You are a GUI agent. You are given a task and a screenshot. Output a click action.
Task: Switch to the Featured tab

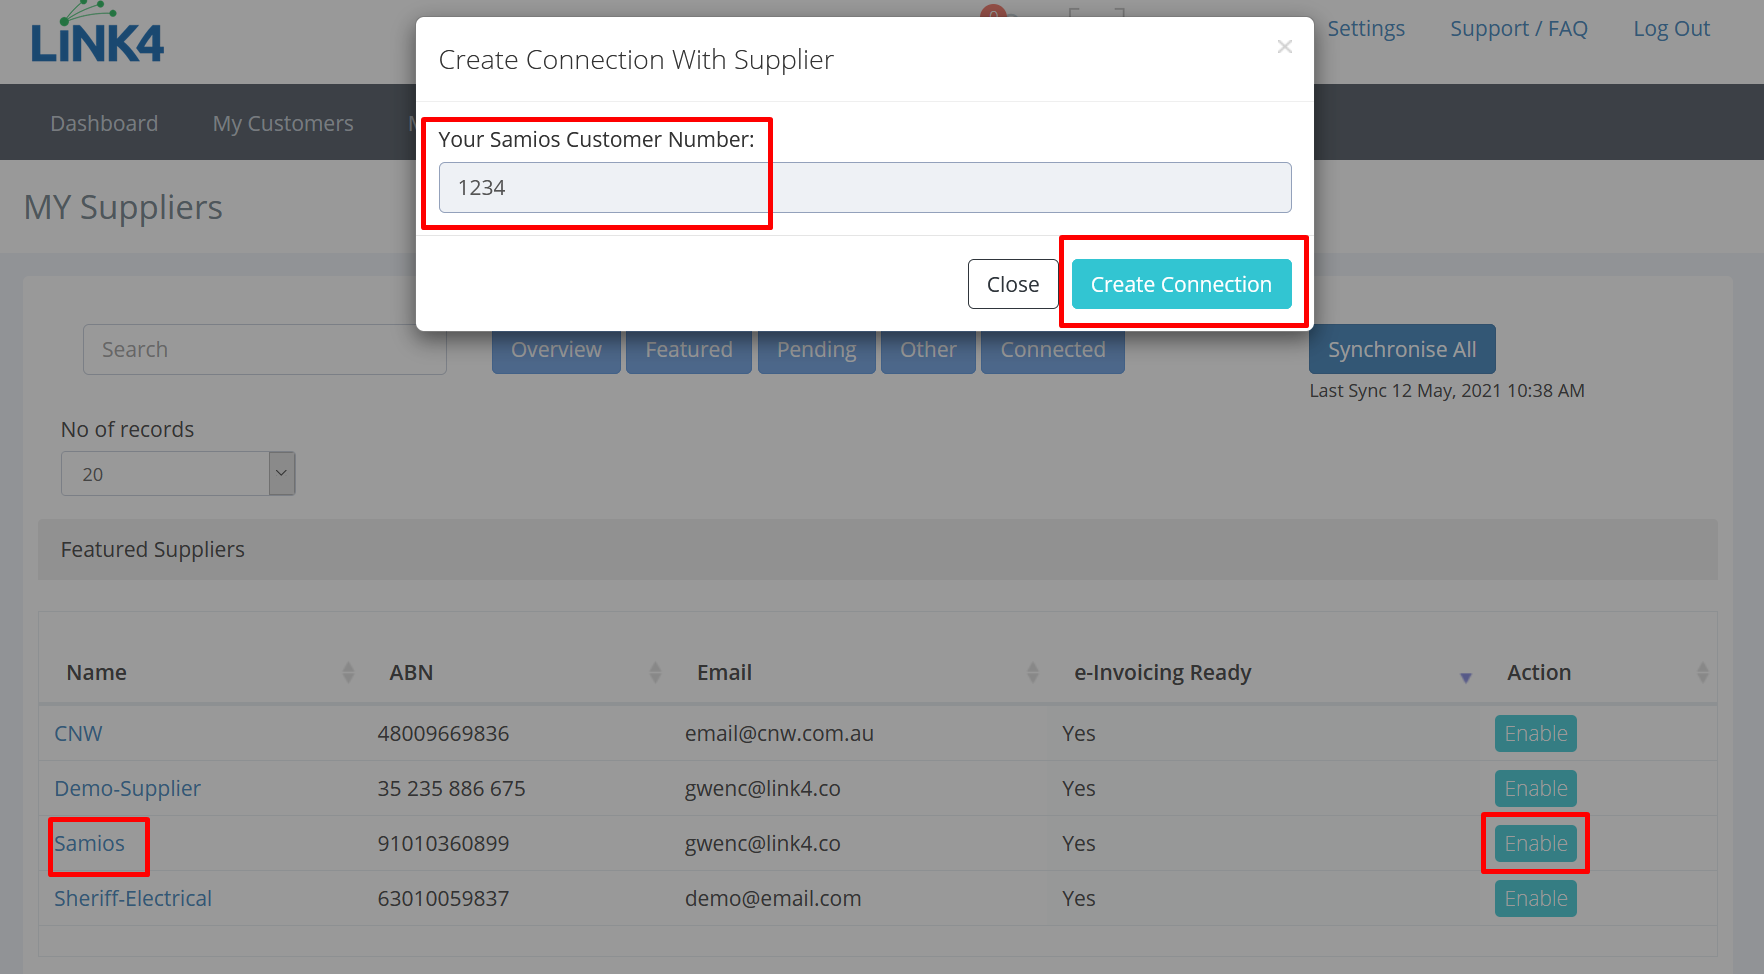point(689,350)
